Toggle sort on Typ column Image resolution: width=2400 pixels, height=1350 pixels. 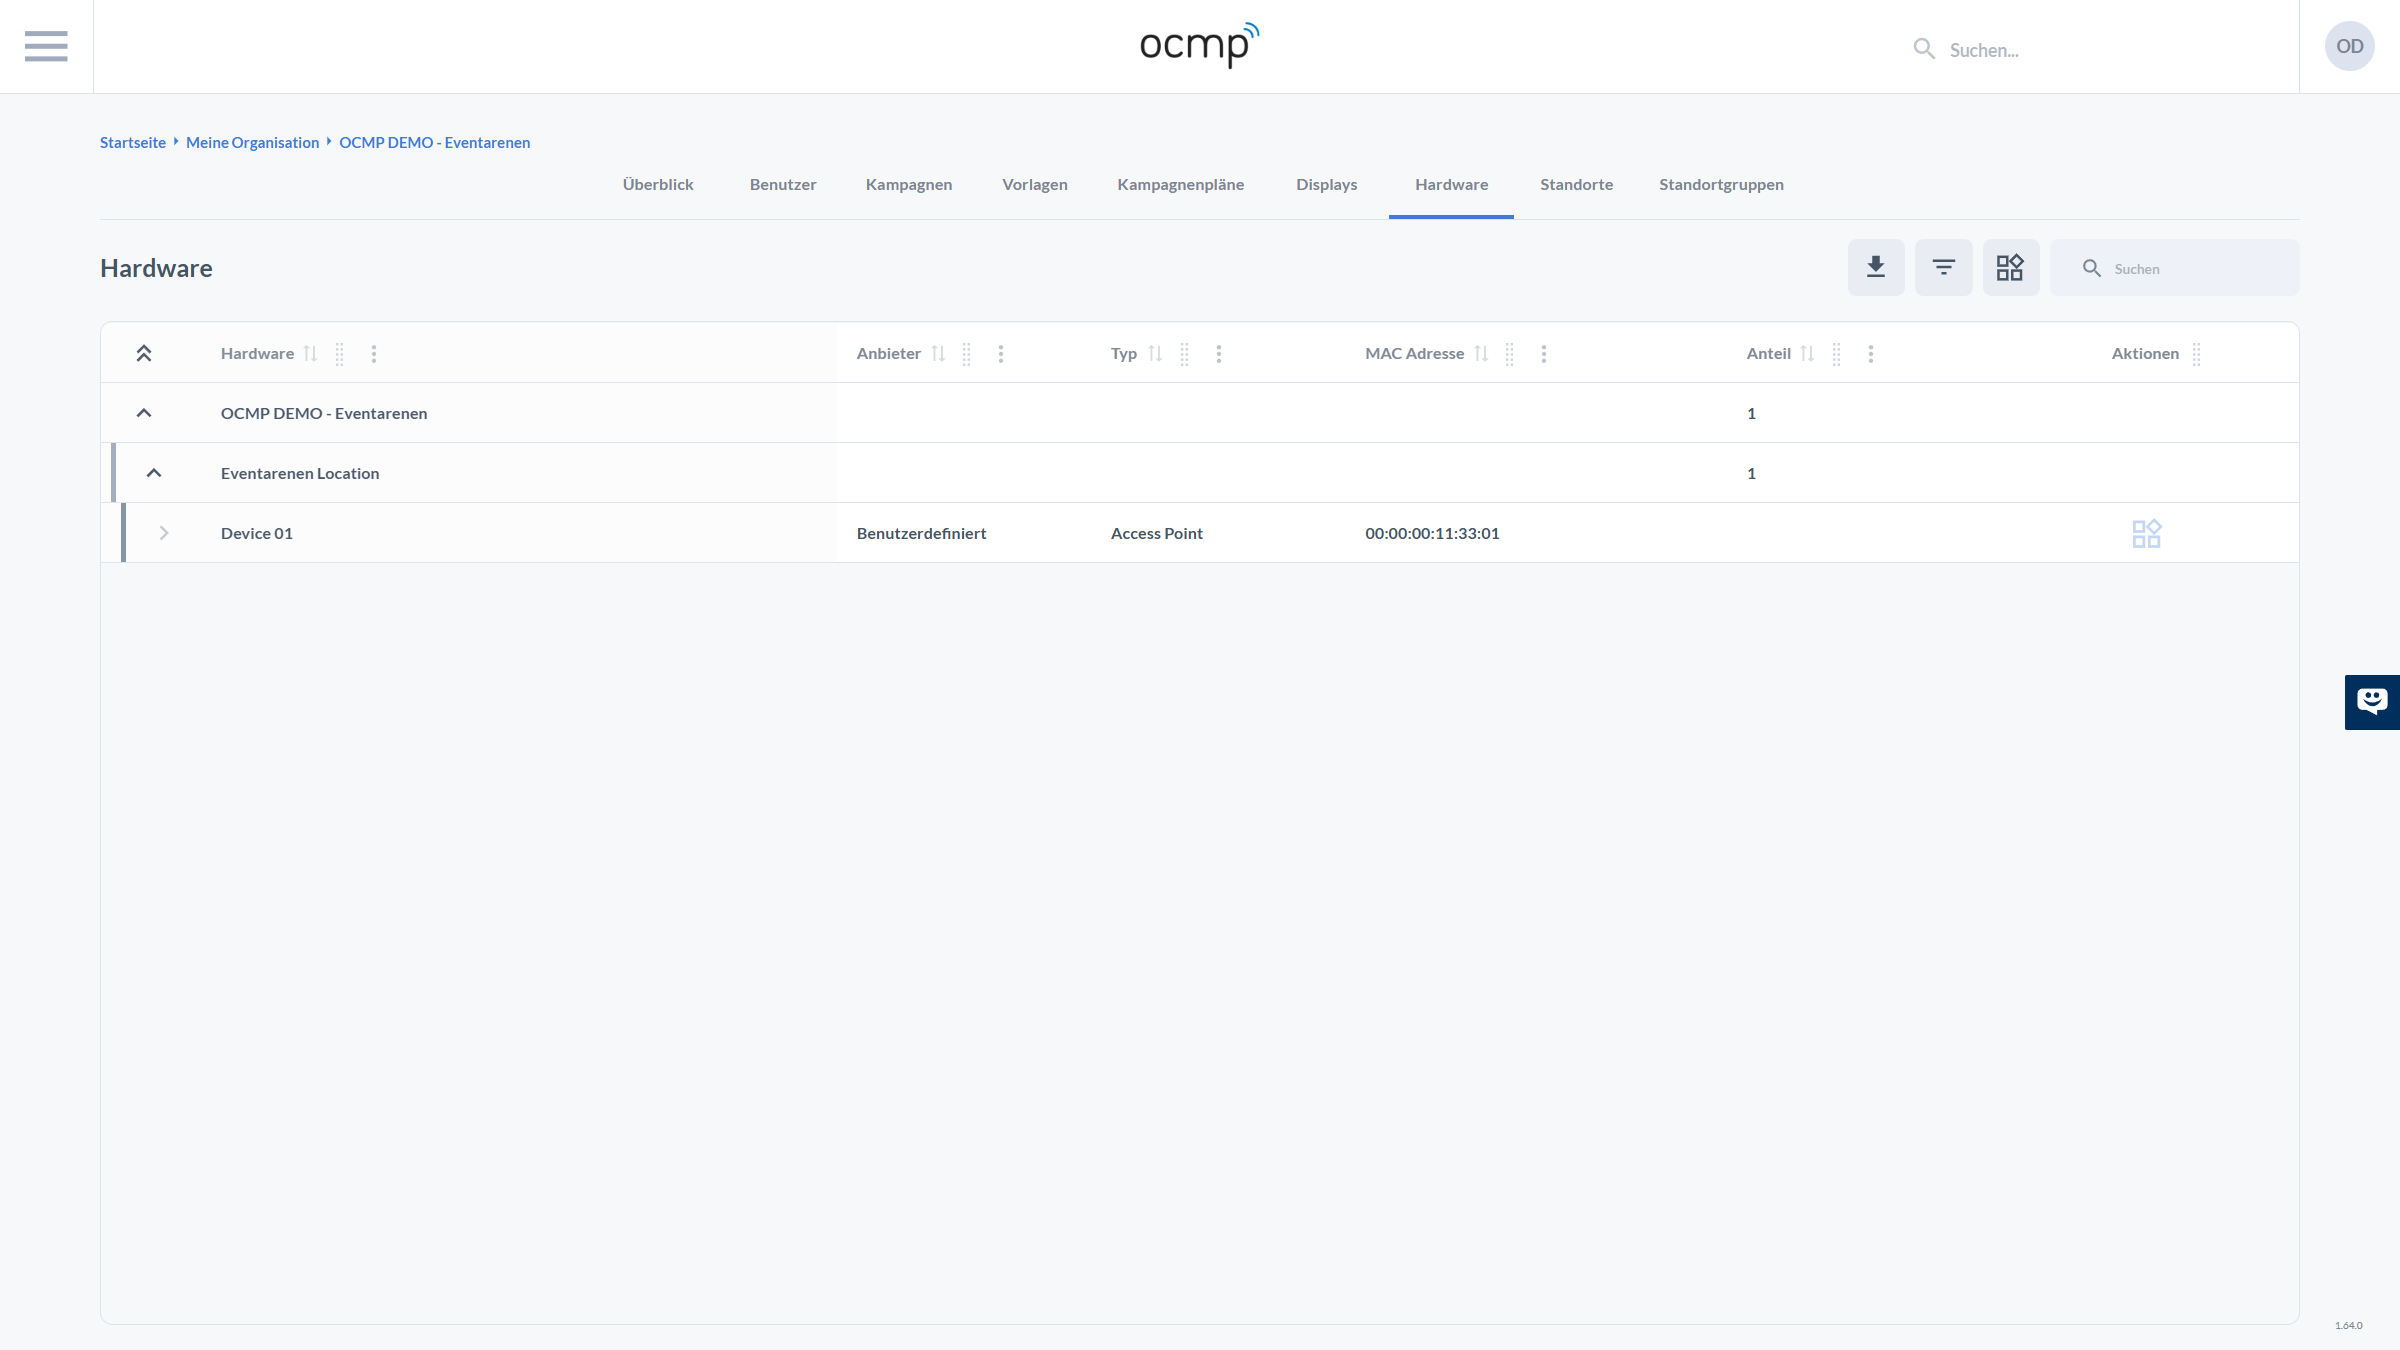(1155, 354)
